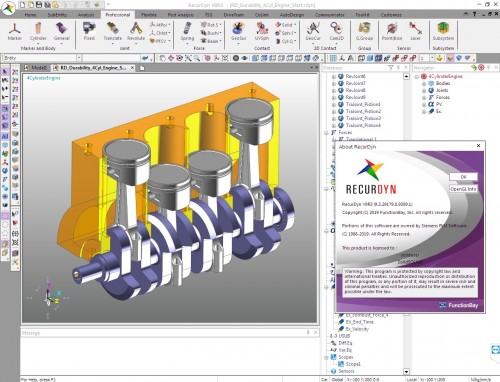Open the Entity selection dropdown
The height and width of the screenshot is (382, 500).
[x=79, y=58]
